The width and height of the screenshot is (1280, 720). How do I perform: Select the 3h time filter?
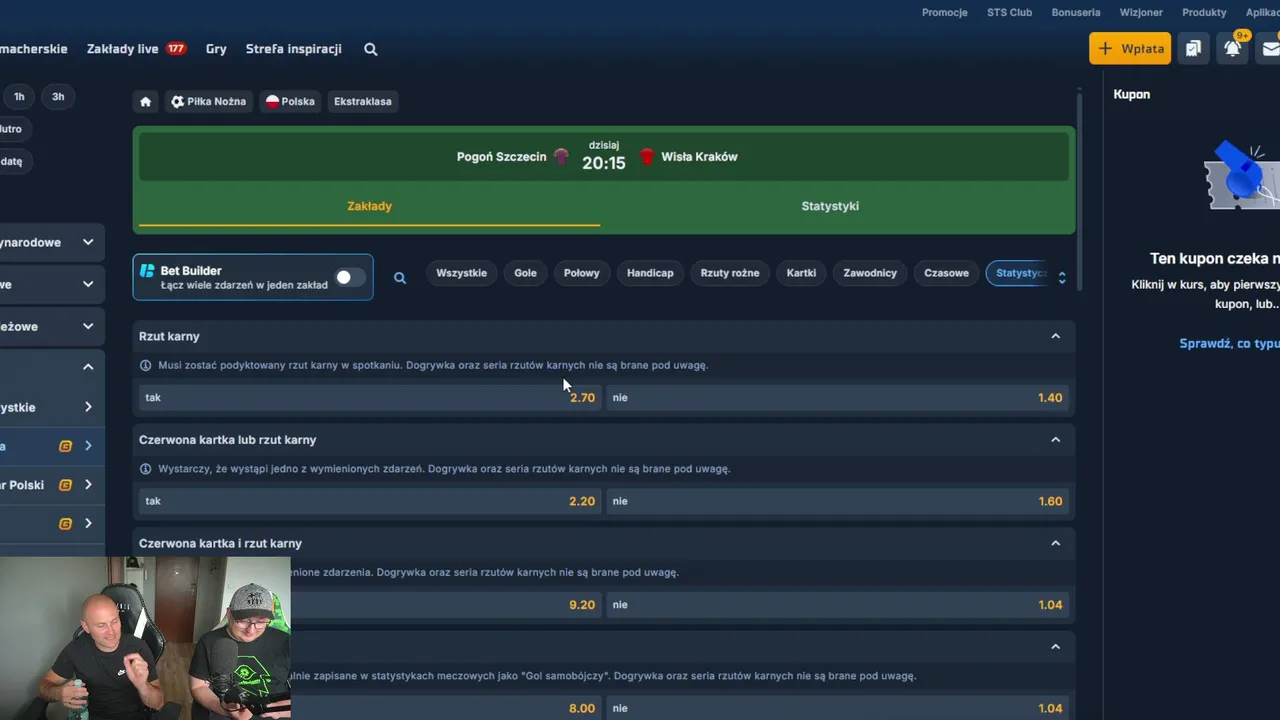click(58, 97)
